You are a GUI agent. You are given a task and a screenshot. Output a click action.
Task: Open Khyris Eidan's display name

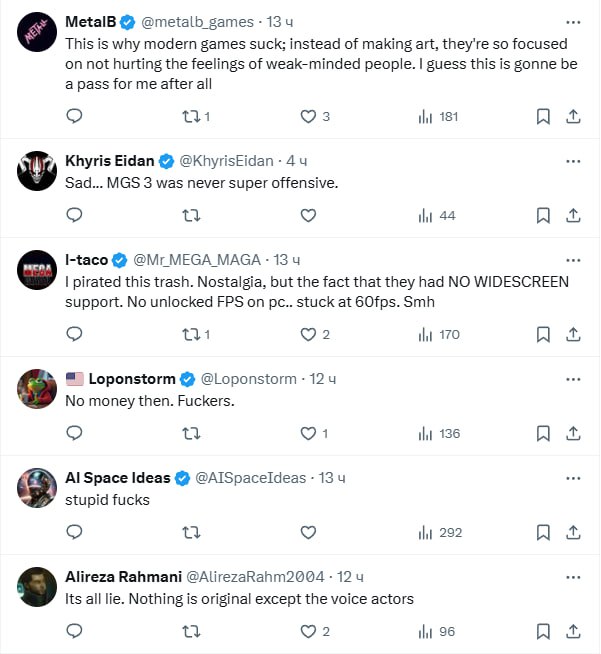click(110, 160)
